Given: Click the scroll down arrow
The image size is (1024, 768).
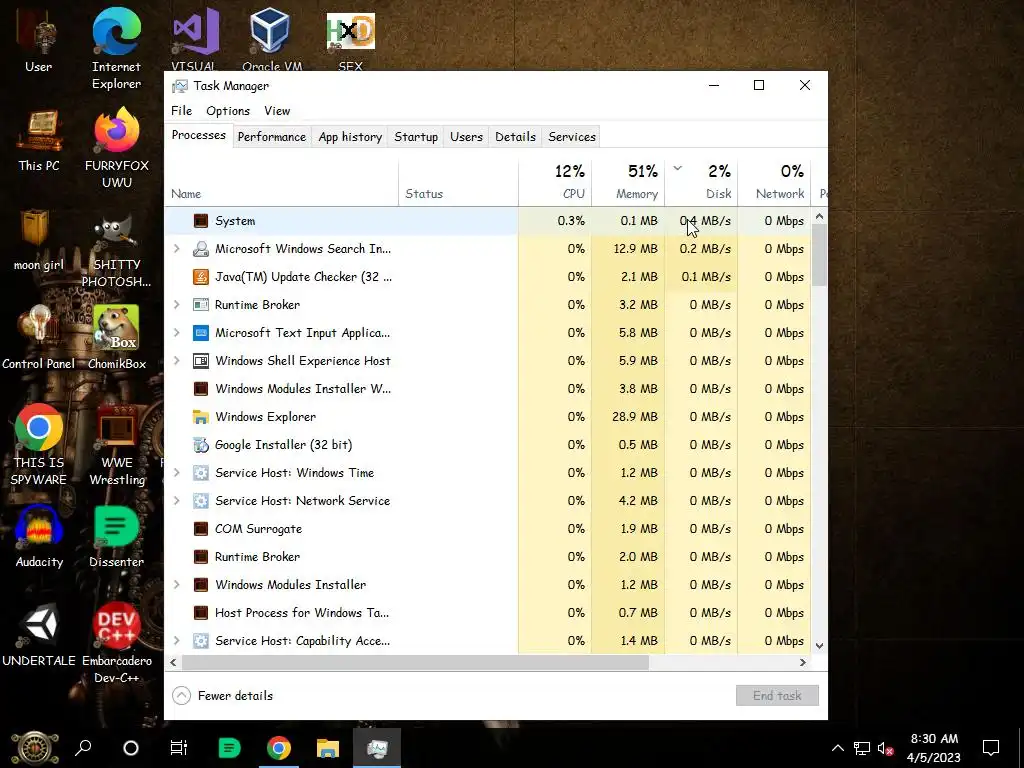Looking at the screenshot, I should [x=820, y=646].
